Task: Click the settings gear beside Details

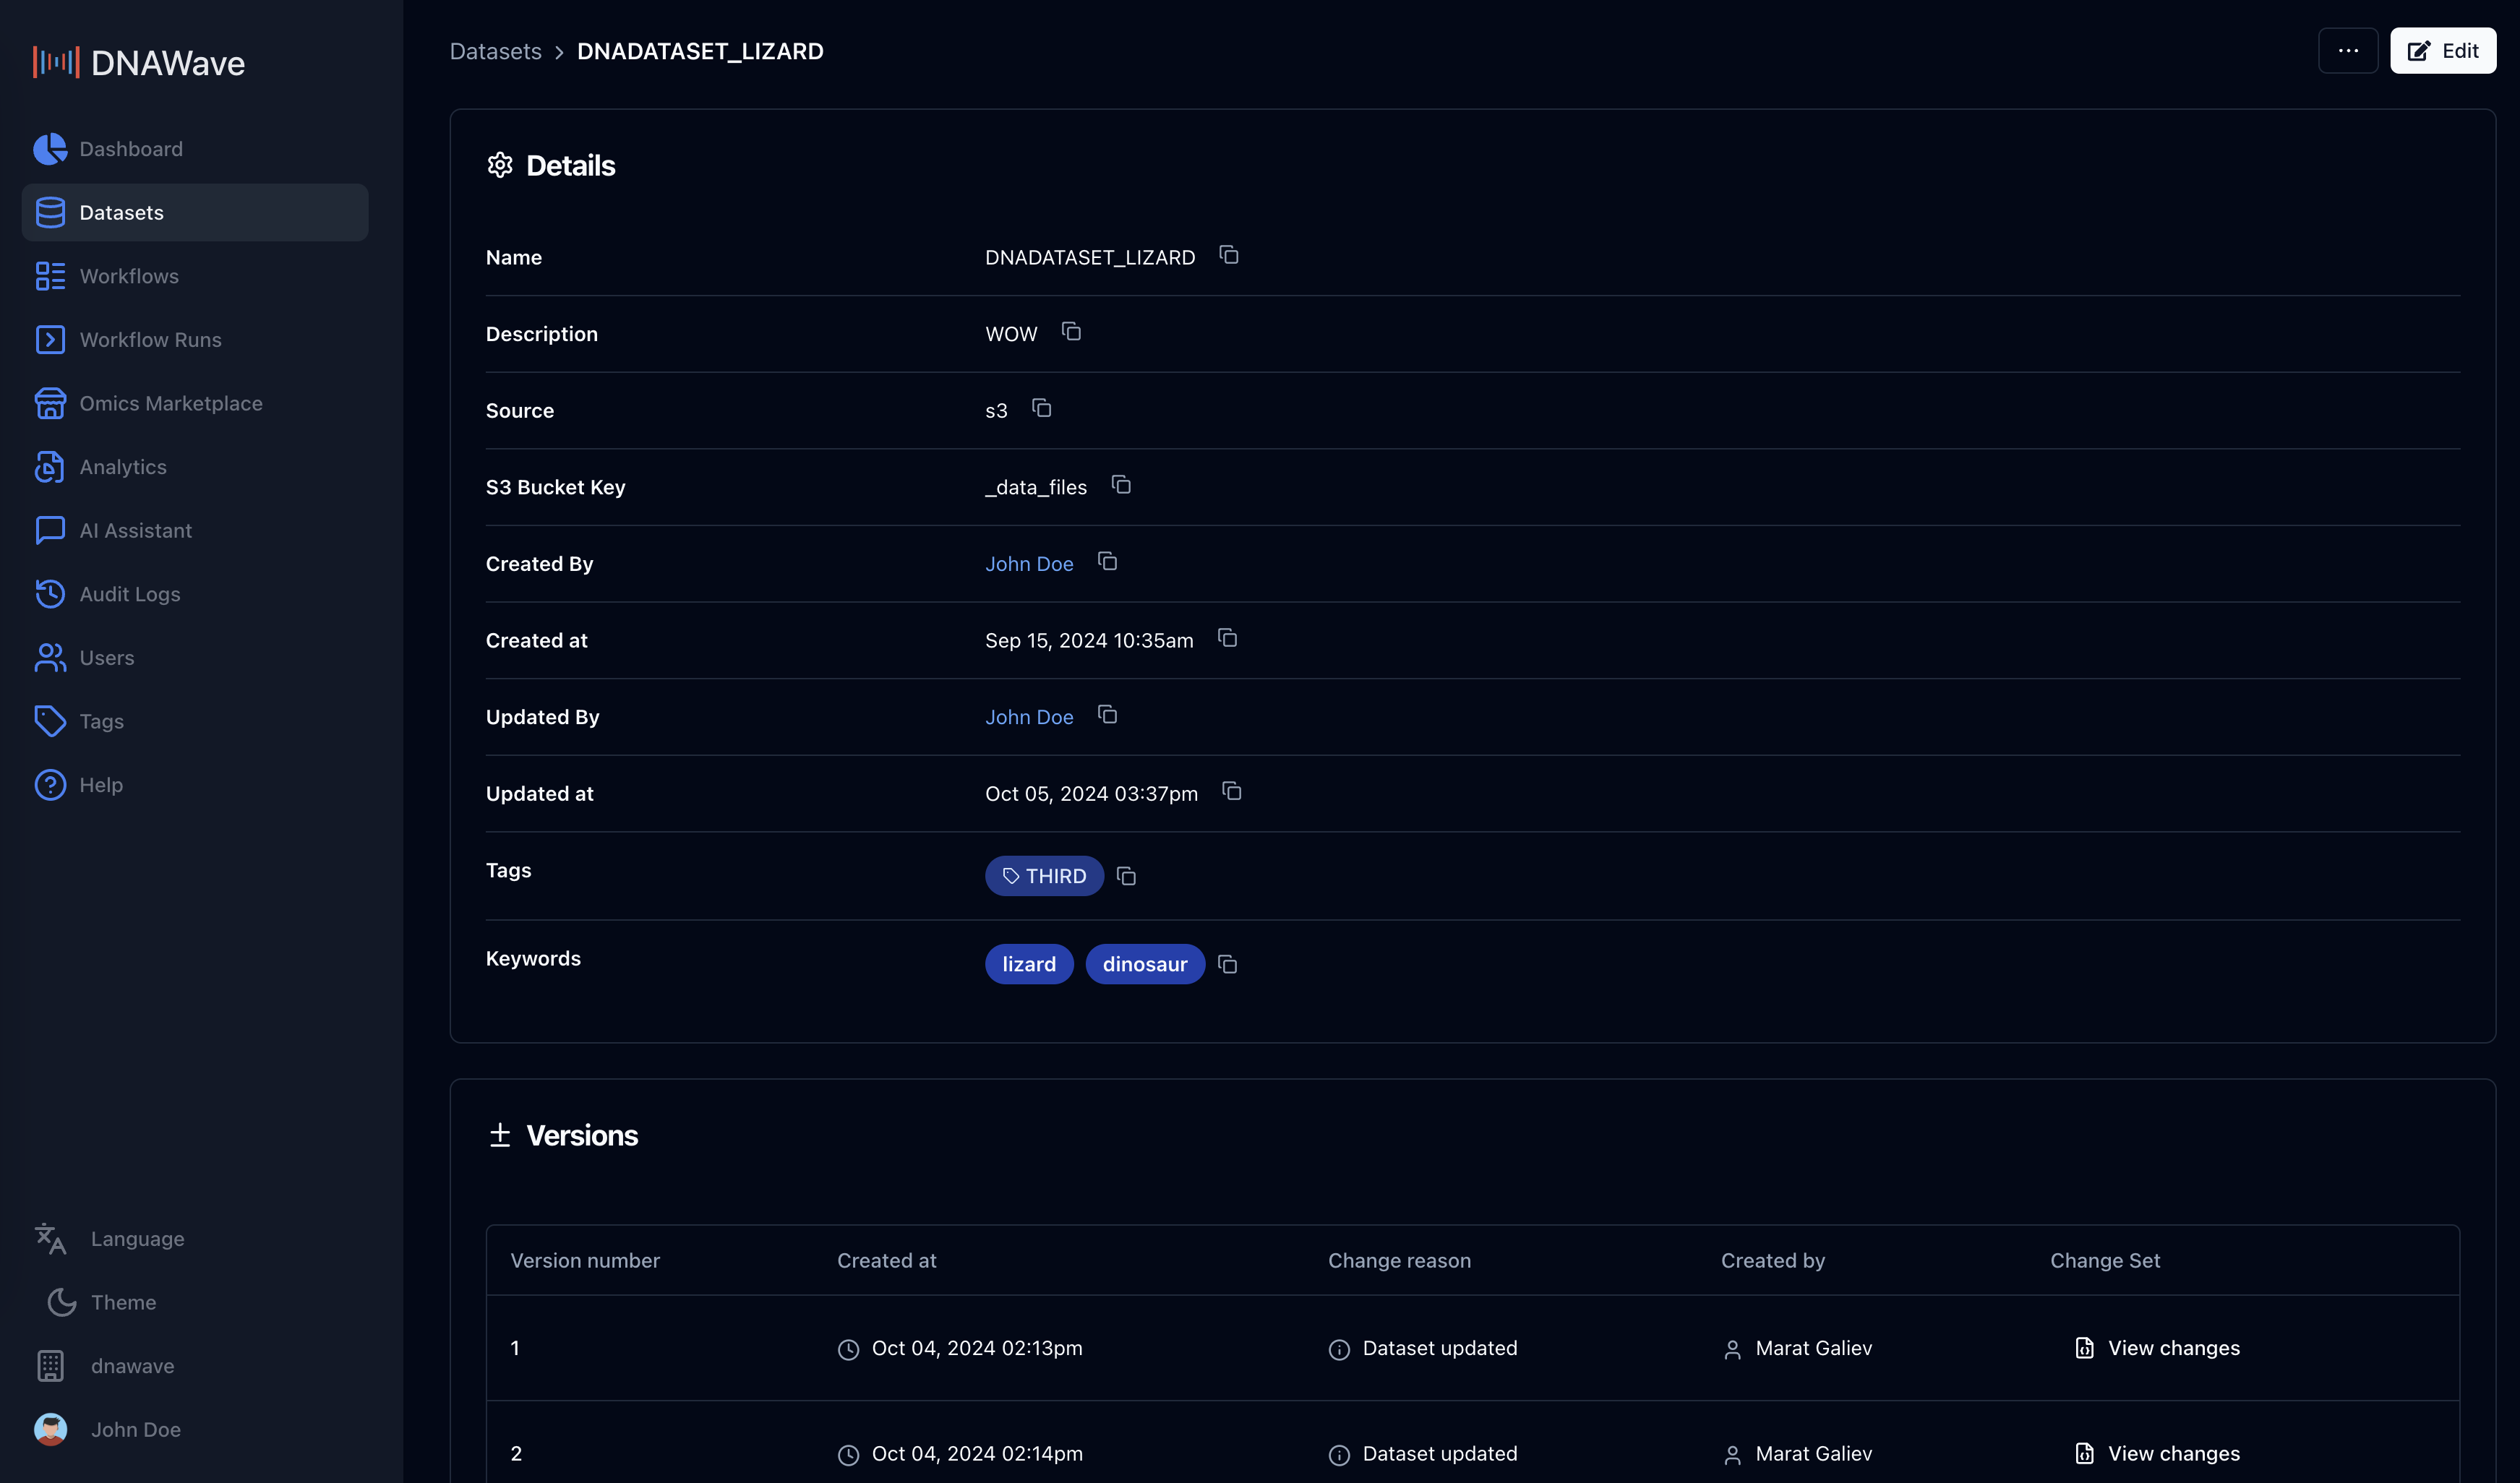Action: [x=500, y=165]
